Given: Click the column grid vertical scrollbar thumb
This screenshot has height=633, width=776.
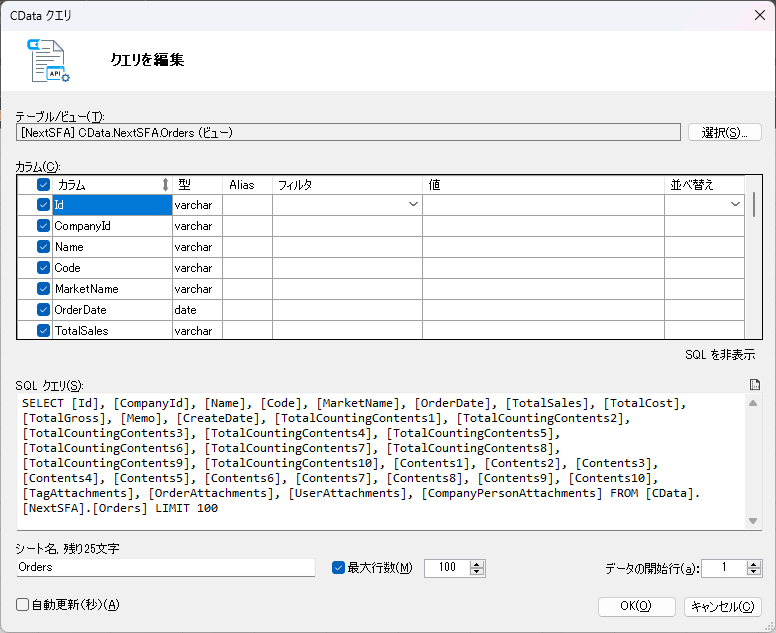Looking at the screenshot, I should (x=754, y=204).
